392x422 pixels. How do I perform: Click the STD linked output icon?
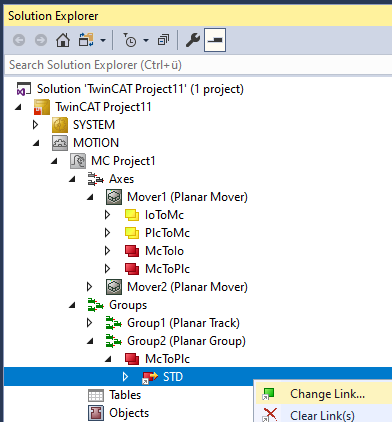coord(150,377)
